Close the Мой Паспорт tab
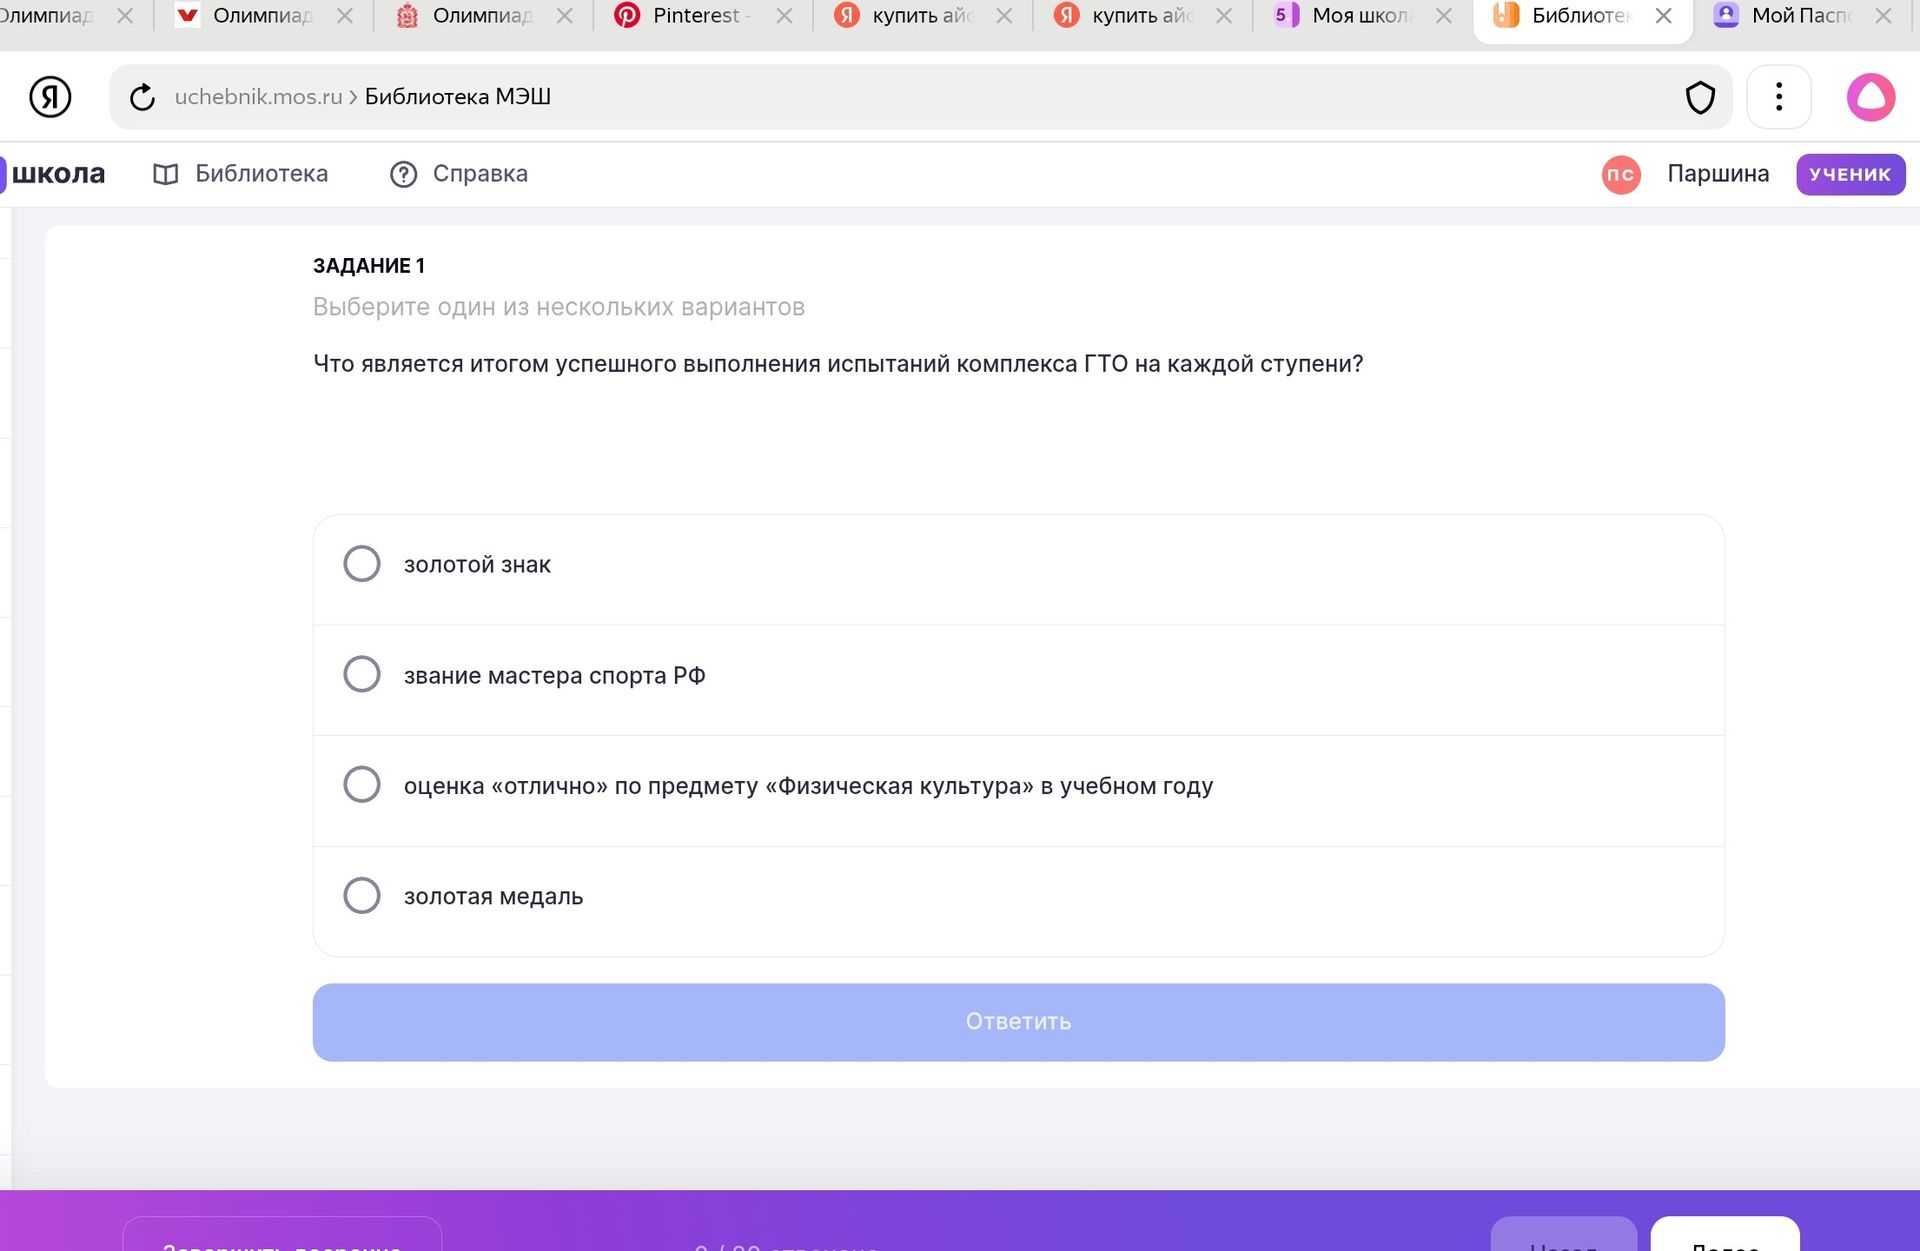 (x=1882, y=16)
